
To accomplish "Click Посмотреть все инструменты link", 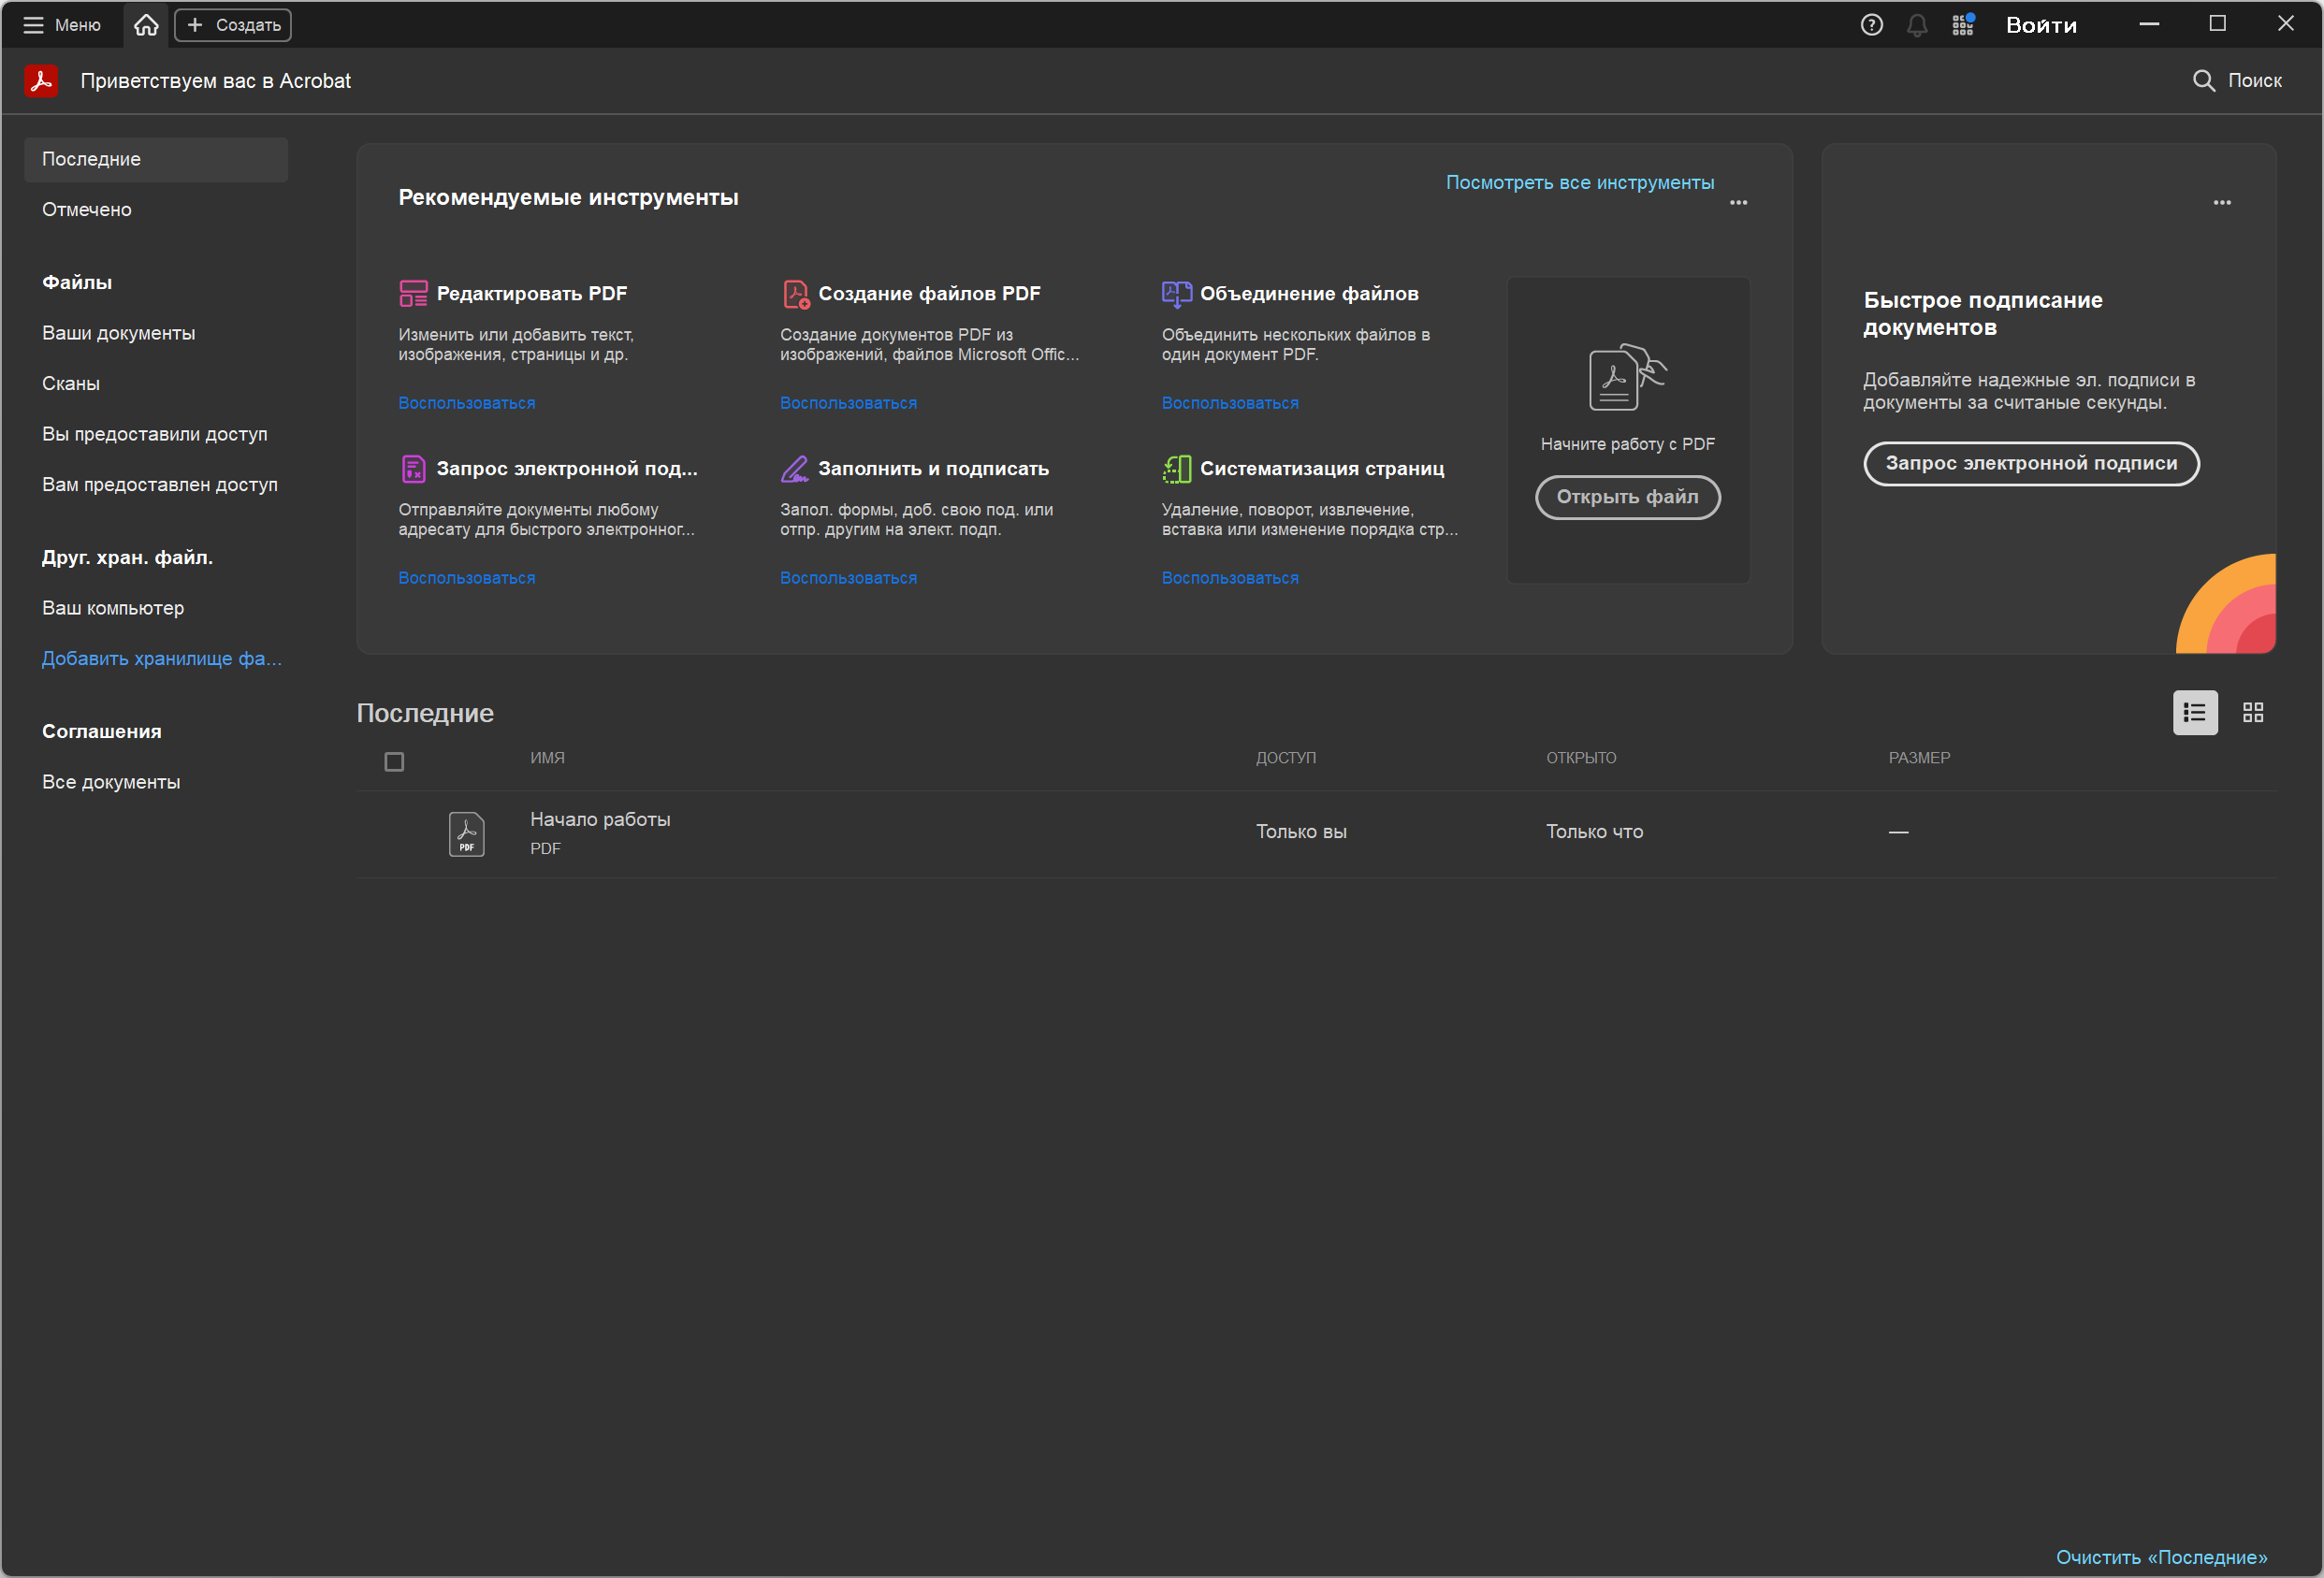I will tap(1579, 183).
